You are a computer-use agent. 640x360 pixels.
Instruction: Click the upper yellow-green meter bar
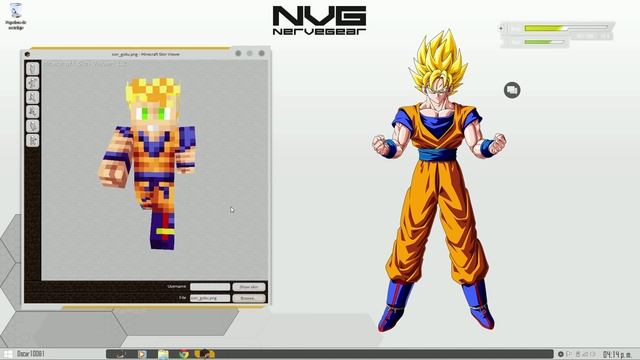(x=567, y=28)
